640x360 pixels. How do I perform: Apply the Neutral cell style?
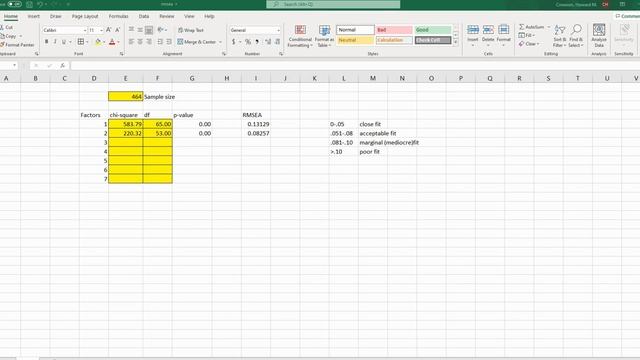(x=355, y=40)
